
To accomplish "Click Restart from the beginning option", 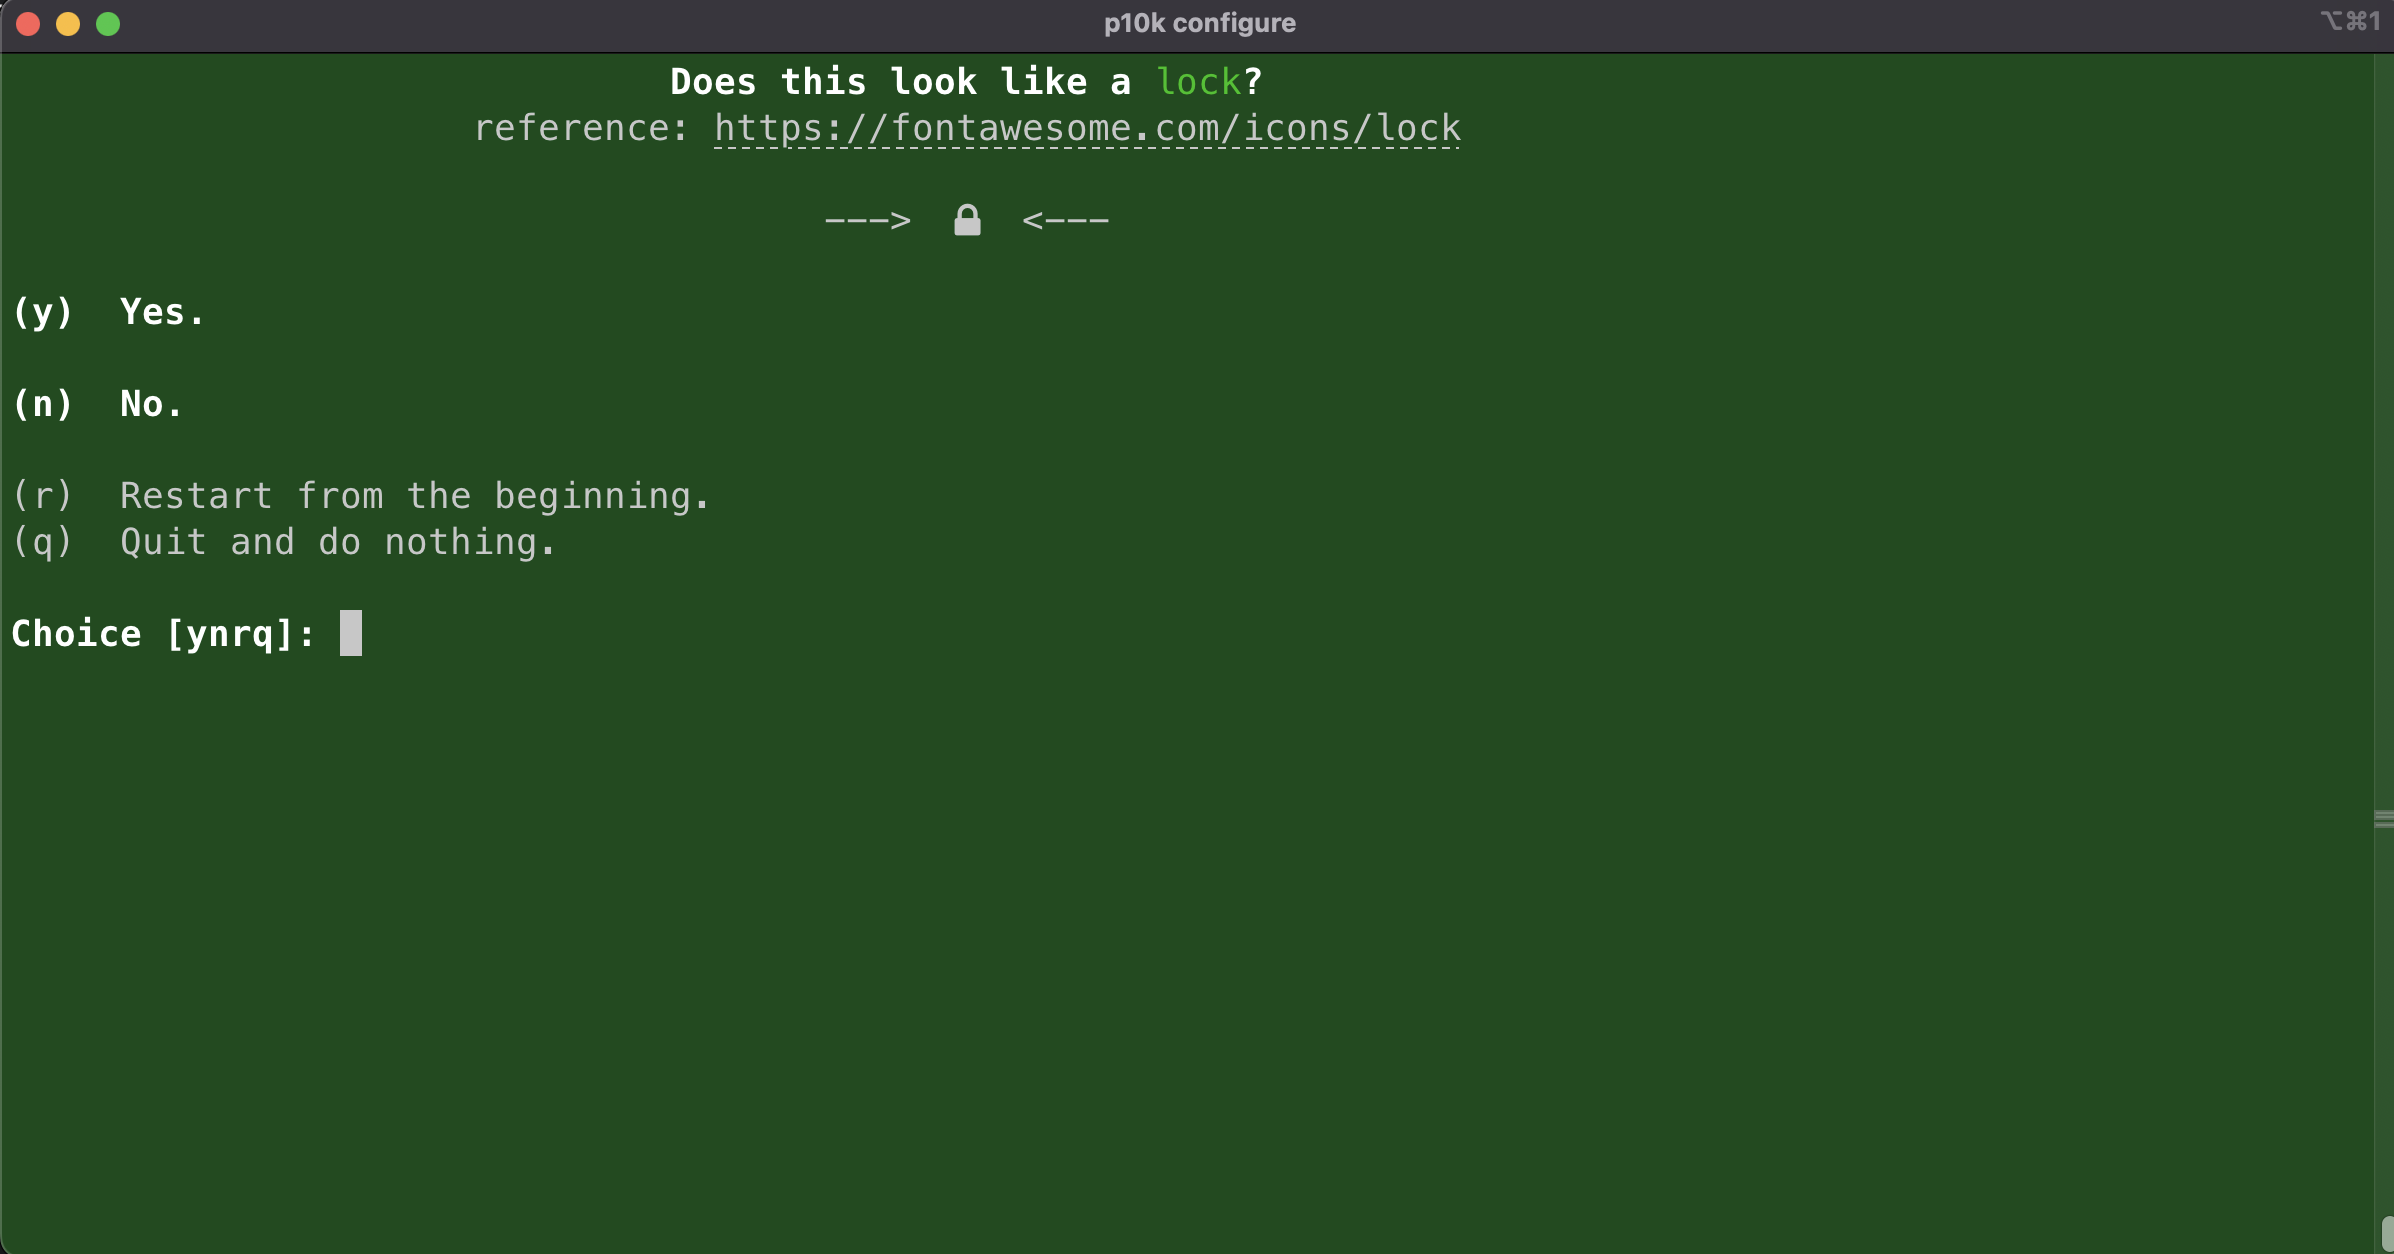I will (x=414, y=496).
